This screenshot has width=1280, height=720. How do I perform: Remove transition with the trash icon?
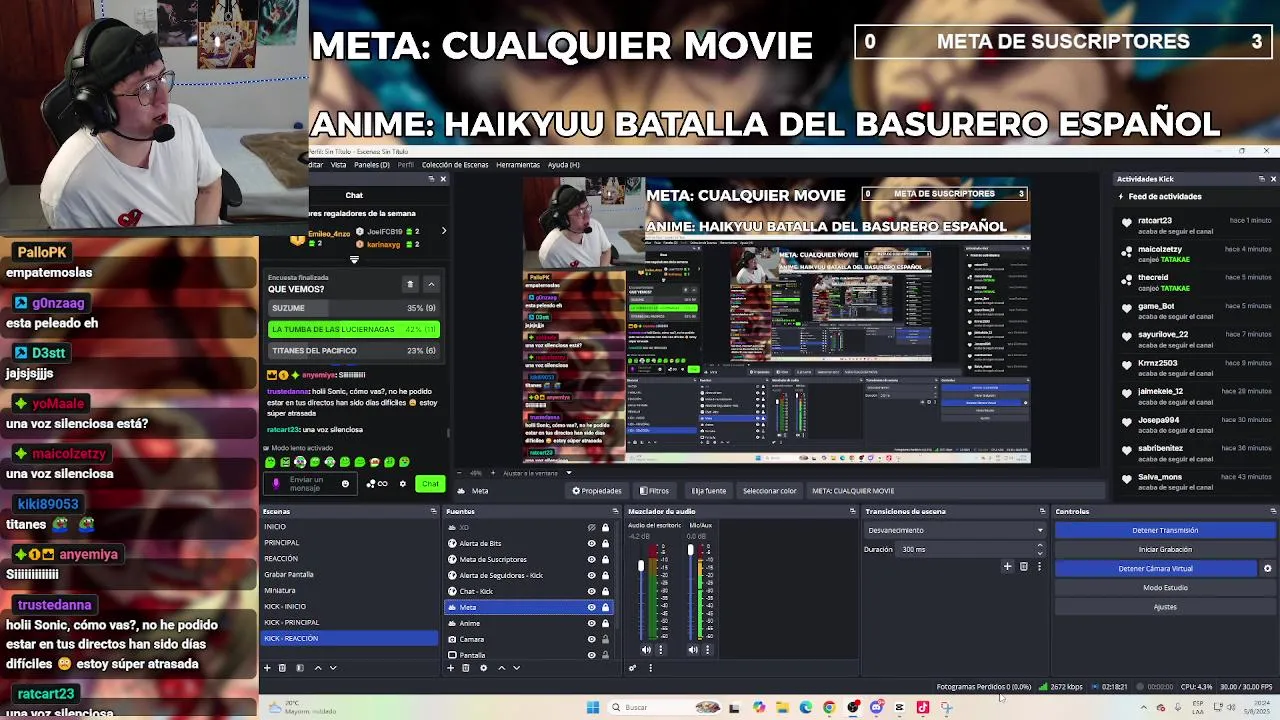click(x=1023, y=567)
